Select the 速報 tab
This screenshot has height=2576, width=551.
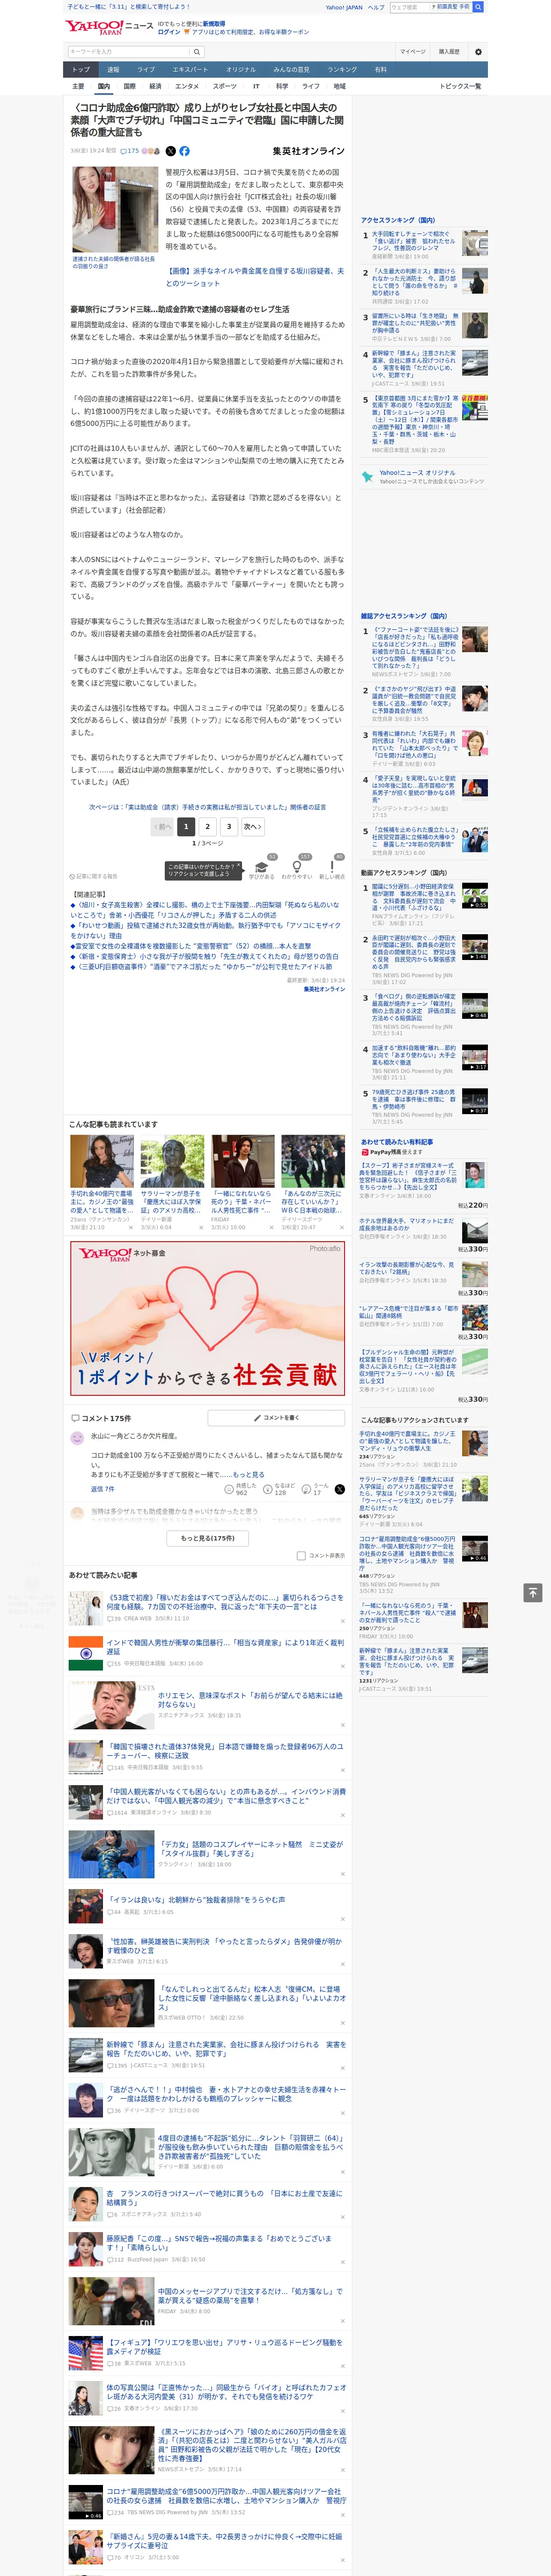[x=113, y=69]
